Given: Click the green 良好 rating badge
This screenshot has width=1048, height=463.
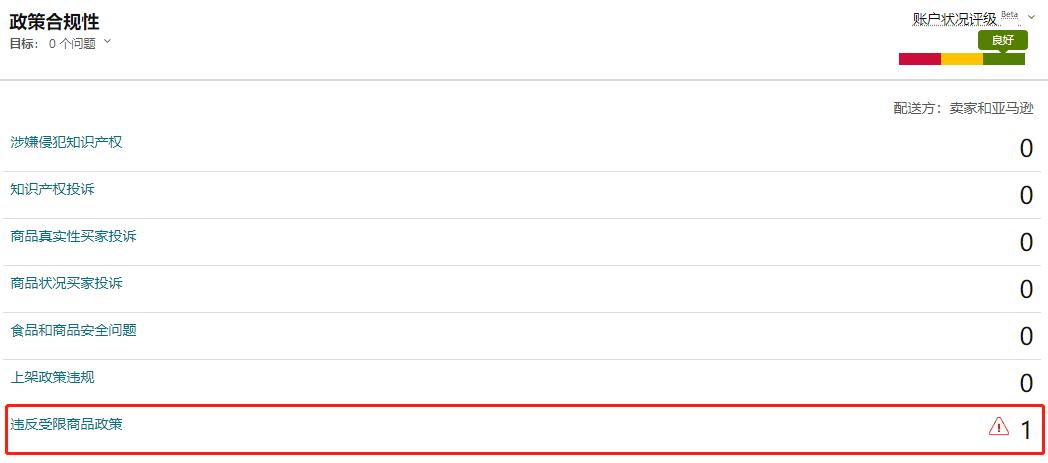Looking at the screenshot, I should point(1002,40).
